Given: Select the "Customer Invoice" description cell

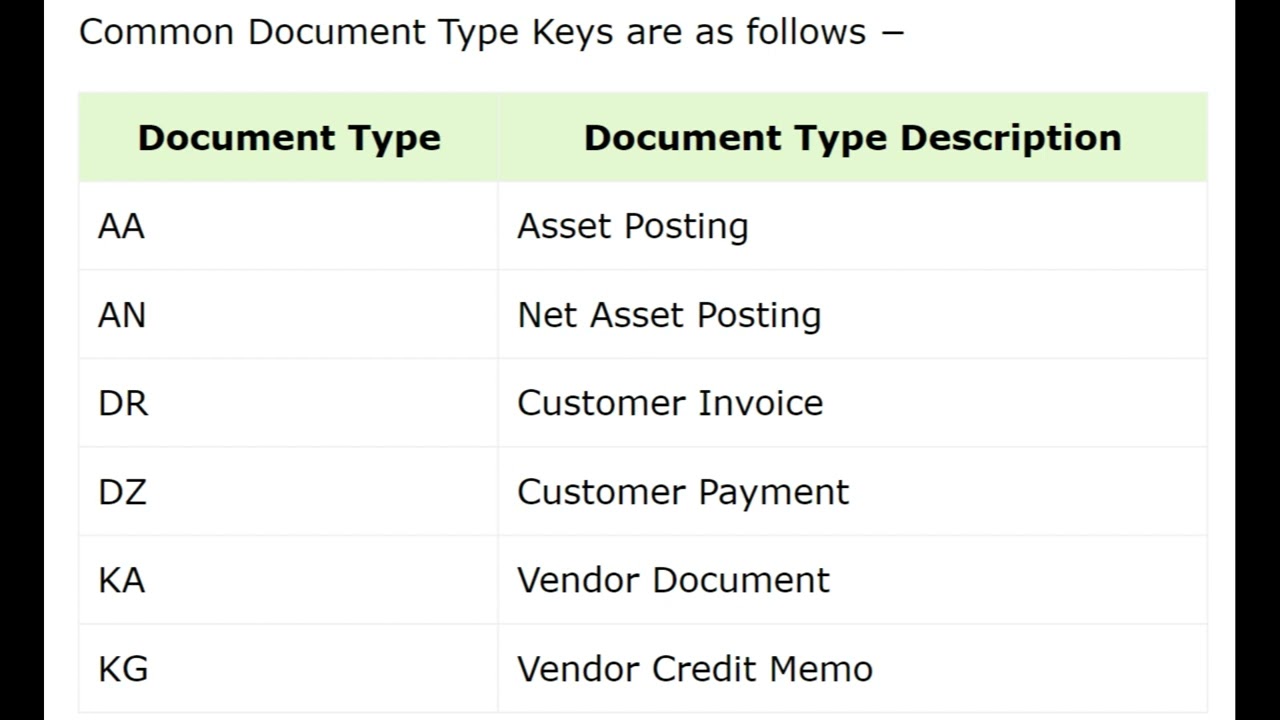Looking at the screenshot, I should click(670, 403).
